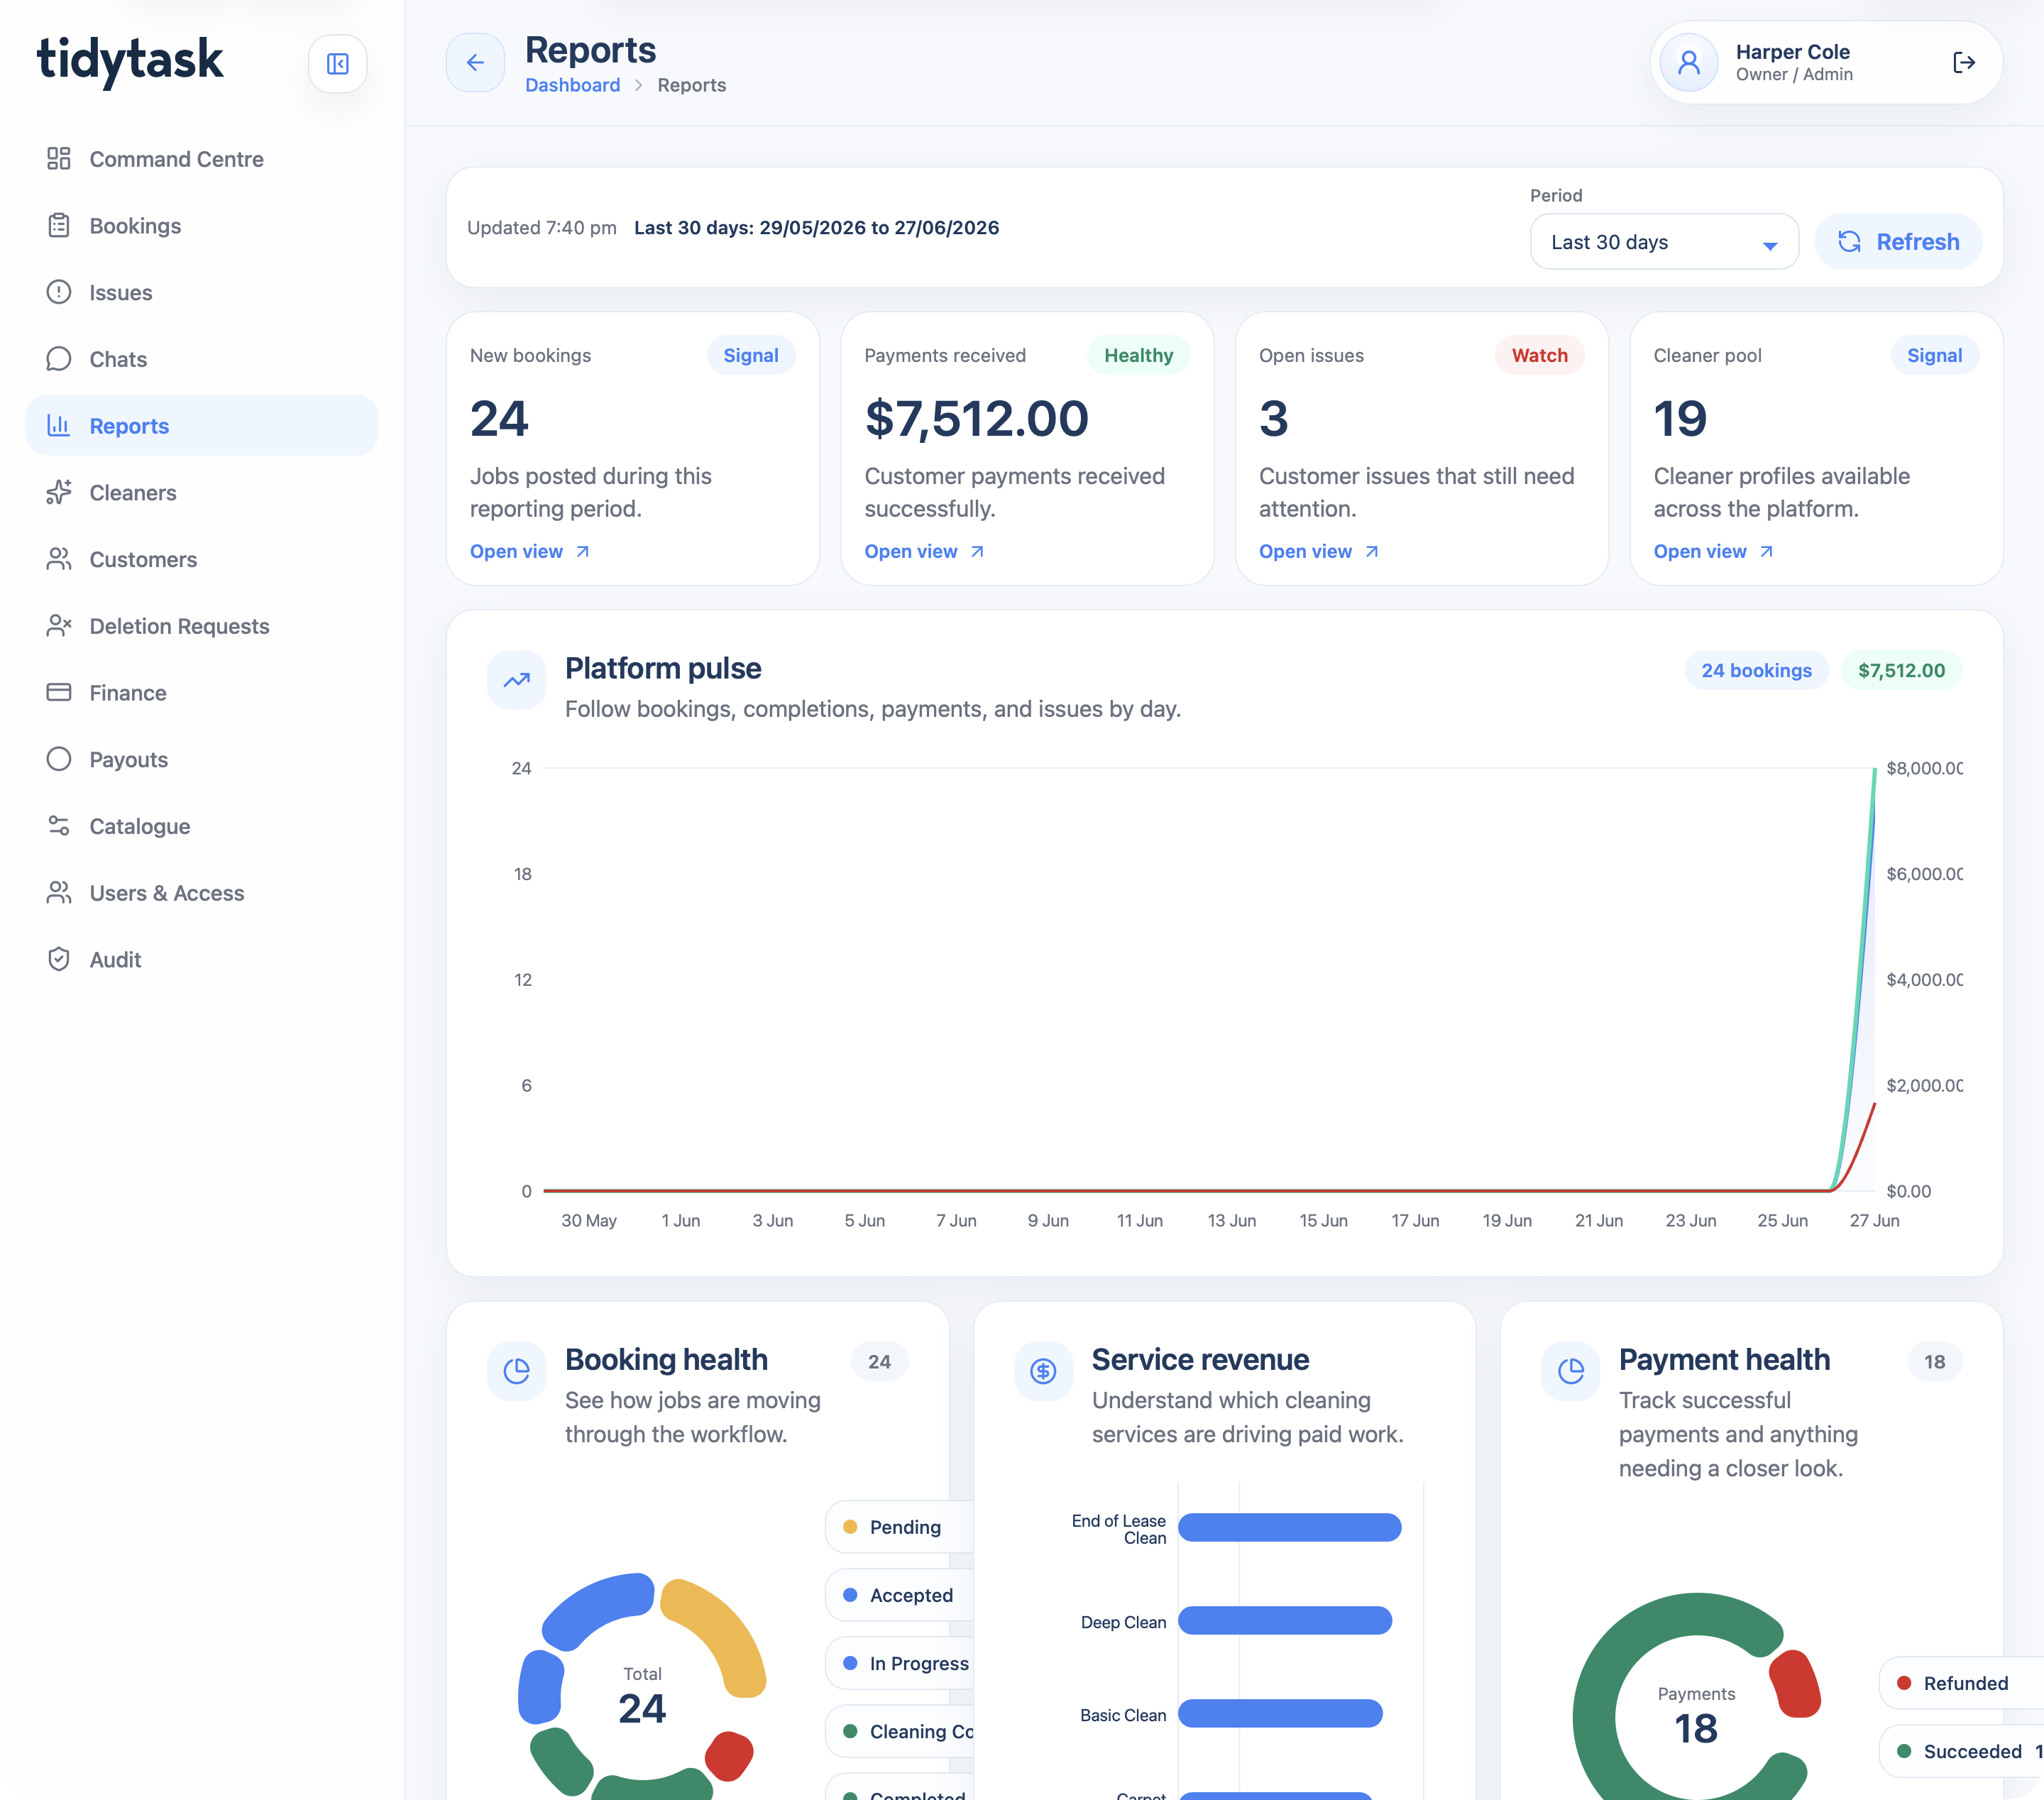Click the Signal badge on New bookings

tap(751, 355)
